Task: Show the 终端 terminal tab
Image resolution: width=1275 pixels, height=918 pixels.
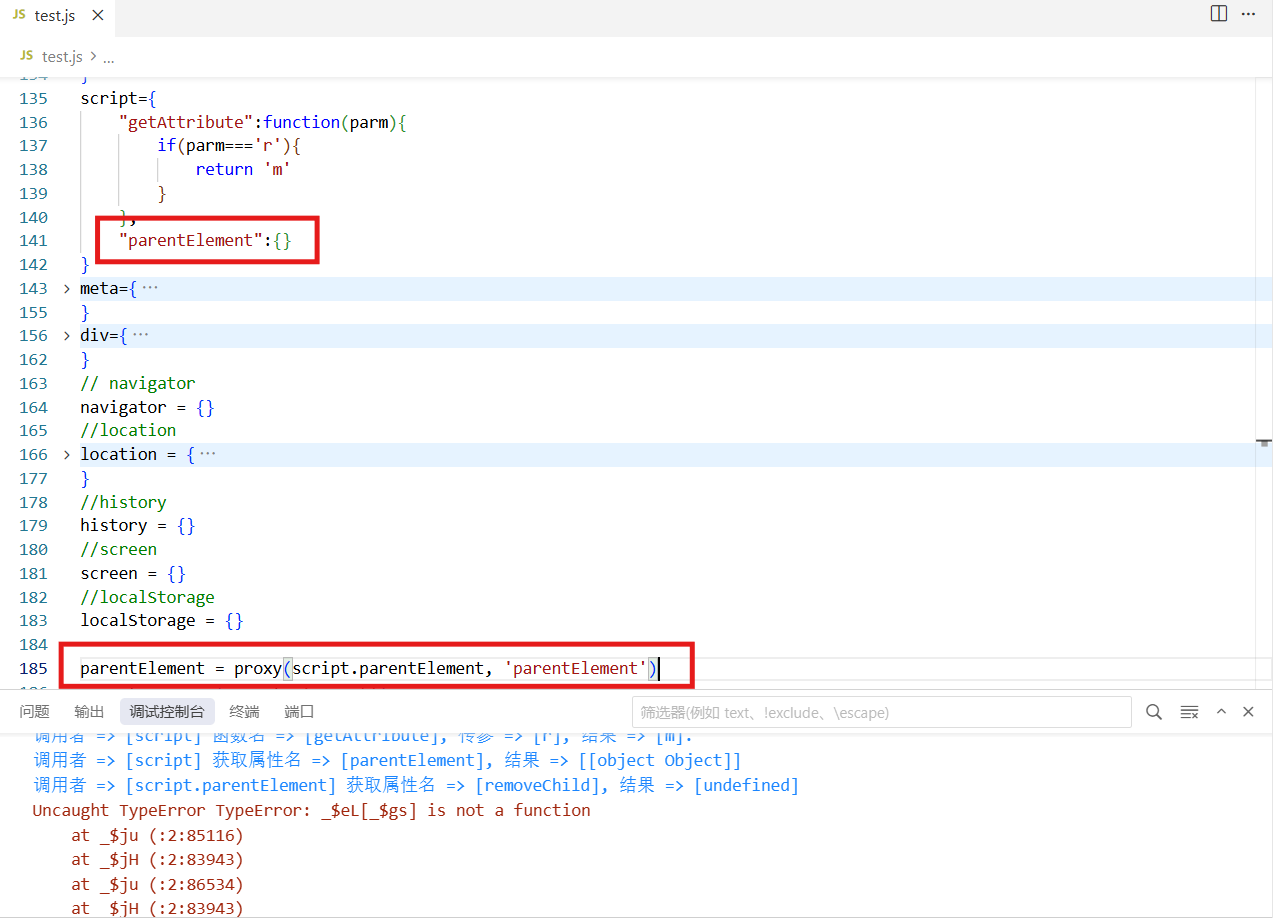Action: coord(244,712)
